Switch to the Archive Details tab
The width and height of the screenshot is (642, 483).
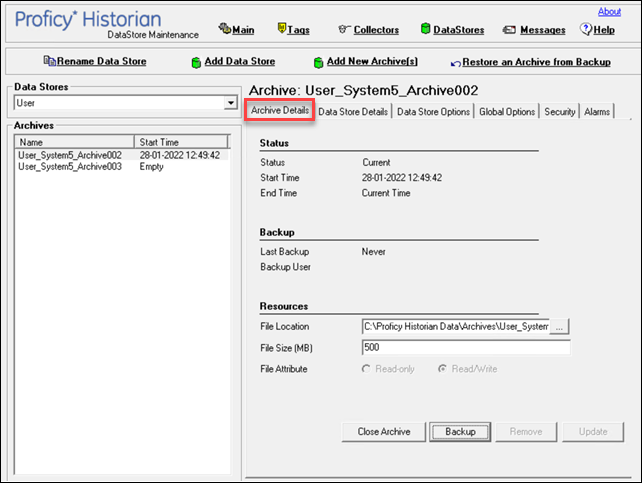(x=280, y=110)
